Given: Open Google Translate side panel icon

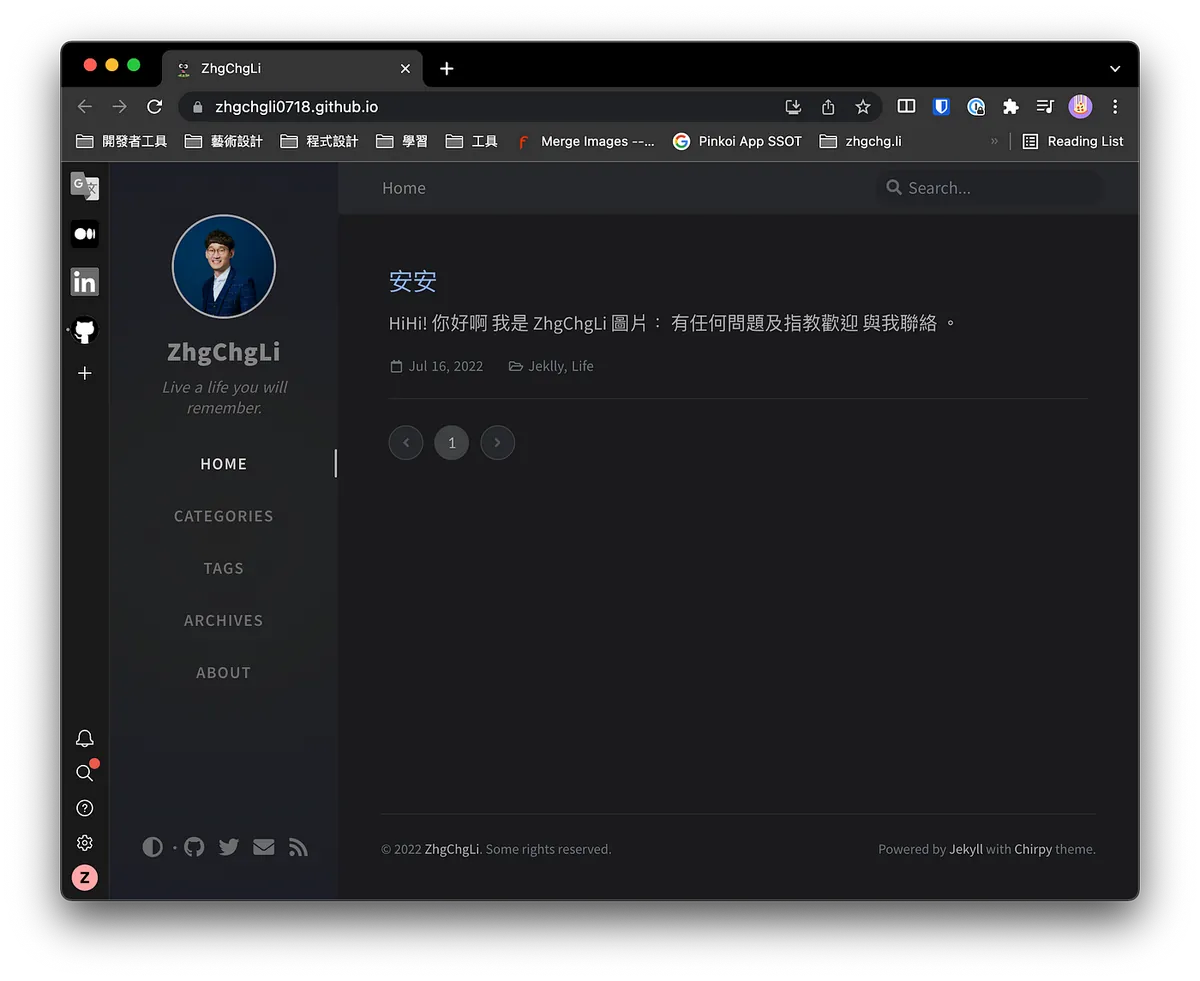Looking at the screenshot, I should pos(85,186).
